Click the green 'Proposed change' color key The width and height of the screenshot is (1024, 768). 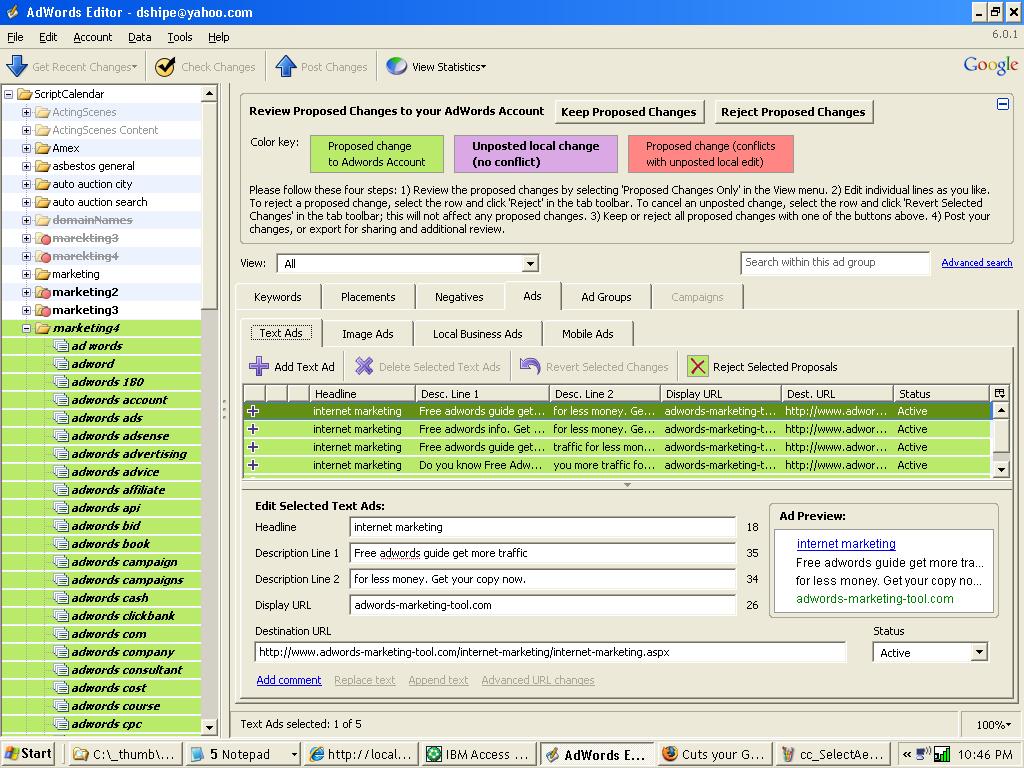377,153
